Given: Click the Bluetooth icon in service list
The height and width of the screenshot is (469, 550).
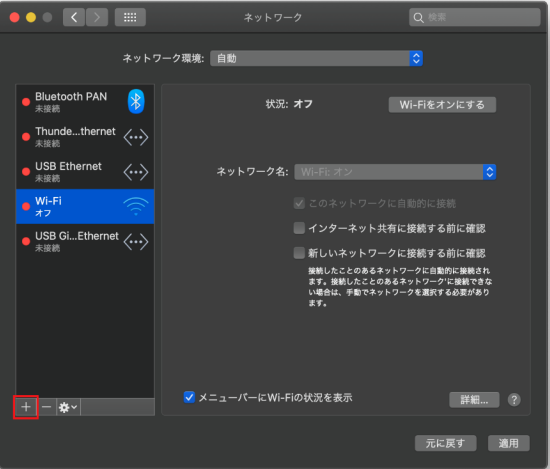Looking at the screenshot, I should point(136,102).
